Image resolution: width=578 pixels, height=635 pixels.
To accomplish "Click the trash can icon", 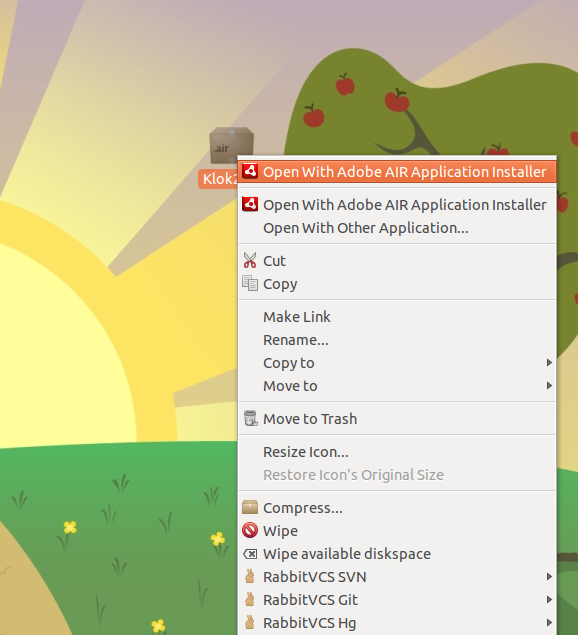I will (250, 418).
